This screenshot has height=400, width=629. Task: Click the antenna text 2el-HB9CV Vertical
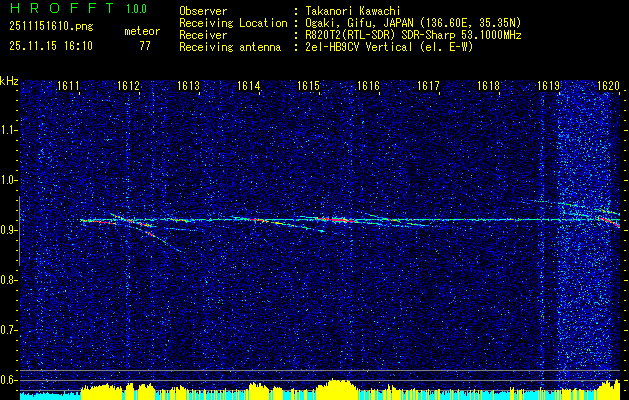tap(357, 47)
